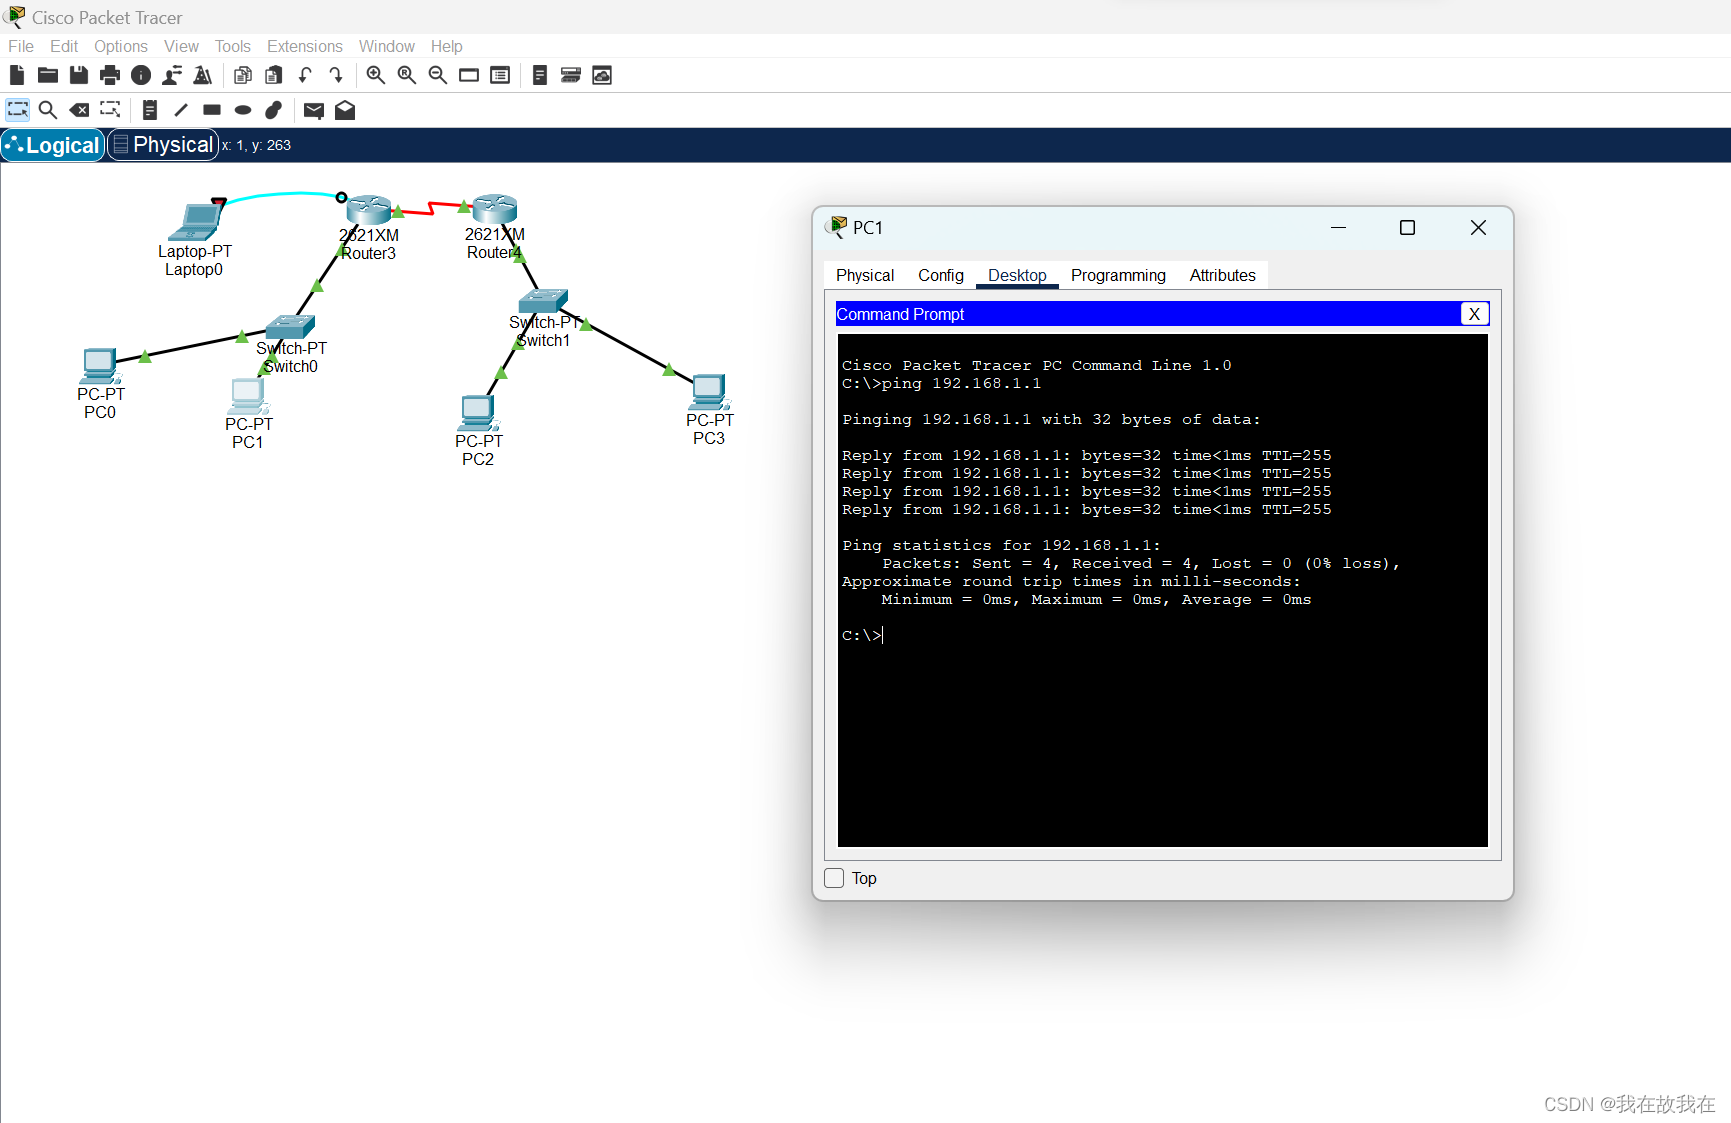Open the Edit menu
The height and width of the screenshot is (1123, 1731).
pos(64,46)
